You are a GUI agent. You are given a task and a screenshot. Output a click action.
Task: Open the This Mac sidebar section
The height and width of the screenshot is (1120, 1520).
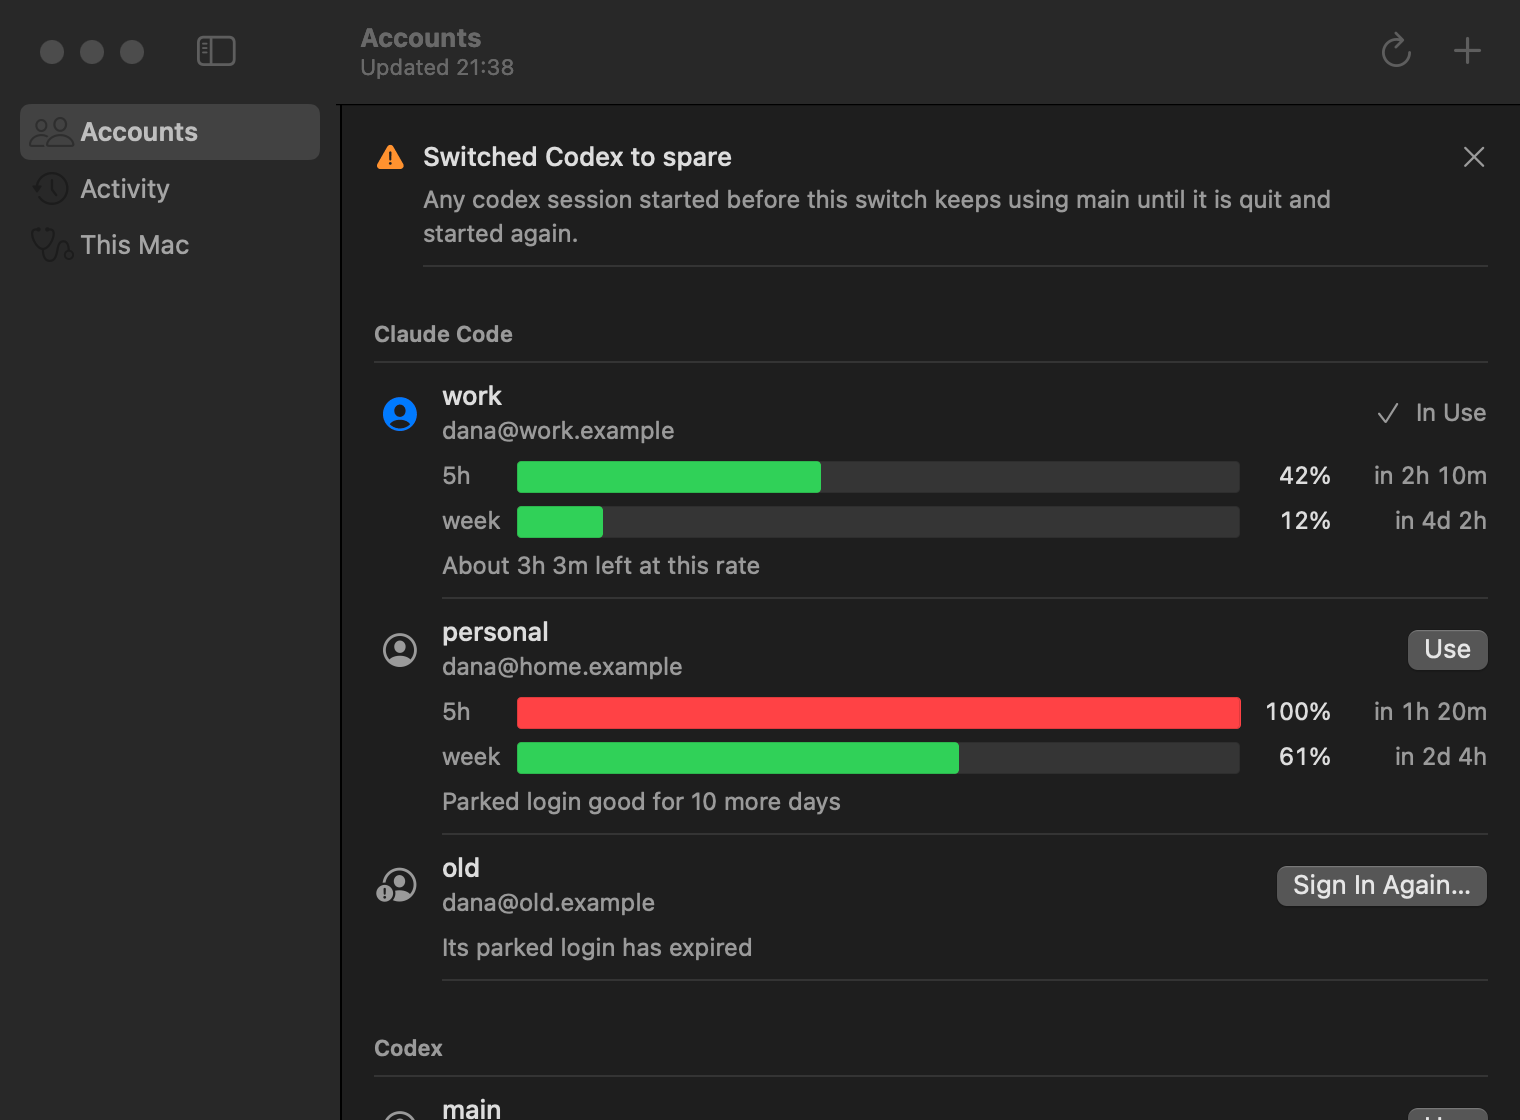click(x=170, y=245)
